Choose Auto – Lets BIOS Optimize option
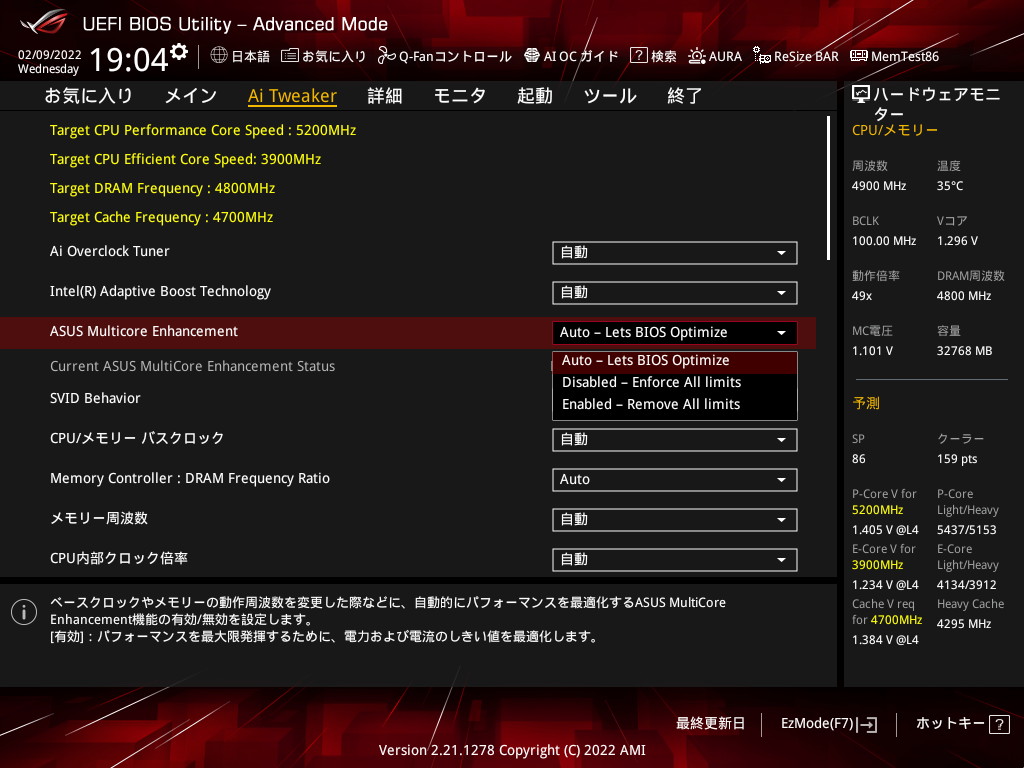 click(x=675, y=360)
